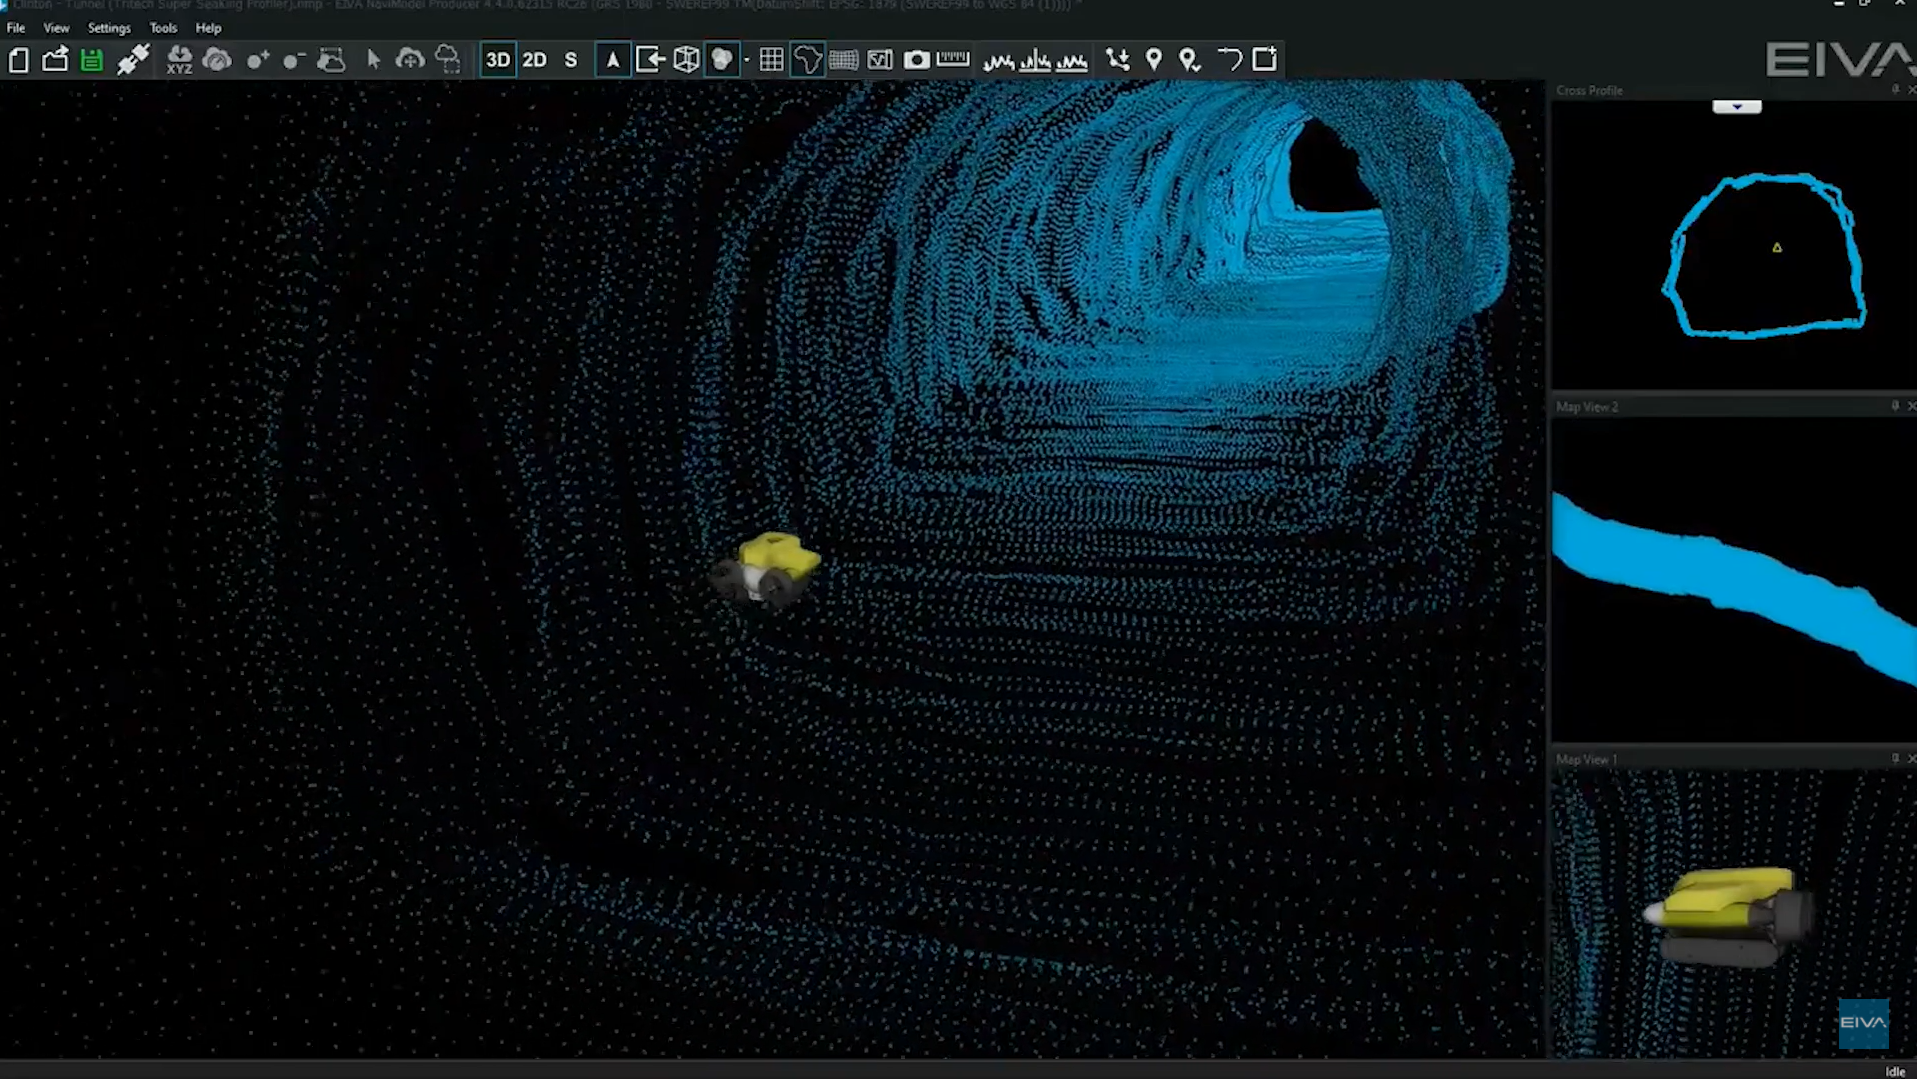Click the map pin marker icon
This screenshot has height=1079, width=1919.
coord(1154,60)
